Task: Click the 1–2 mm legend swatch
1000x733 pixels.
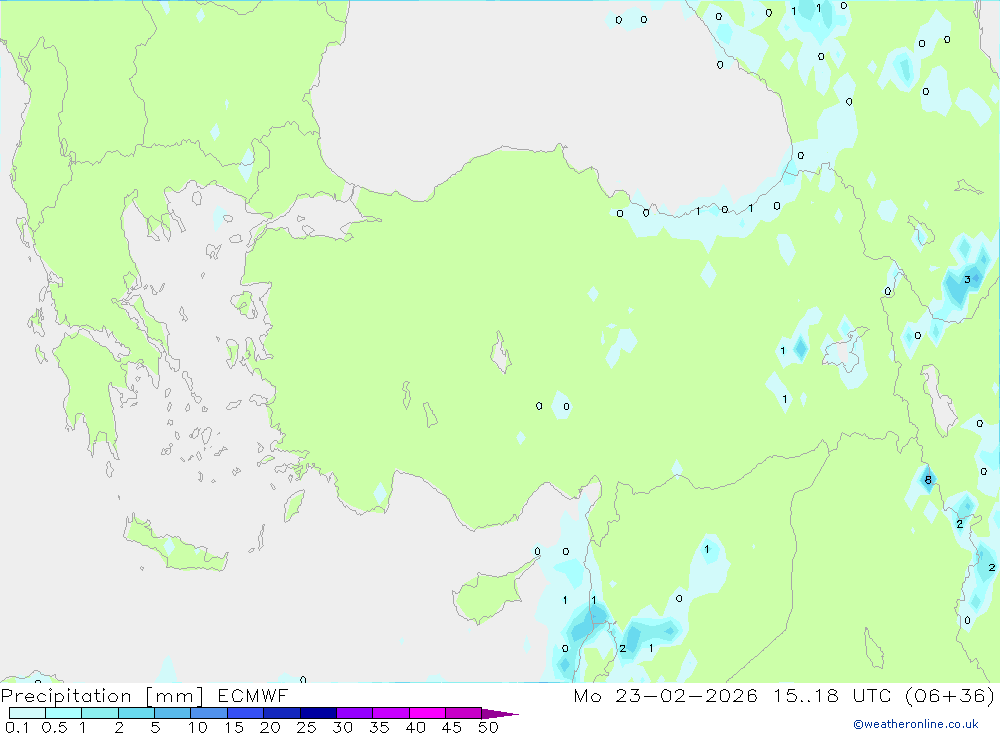Action: [99, 713]
